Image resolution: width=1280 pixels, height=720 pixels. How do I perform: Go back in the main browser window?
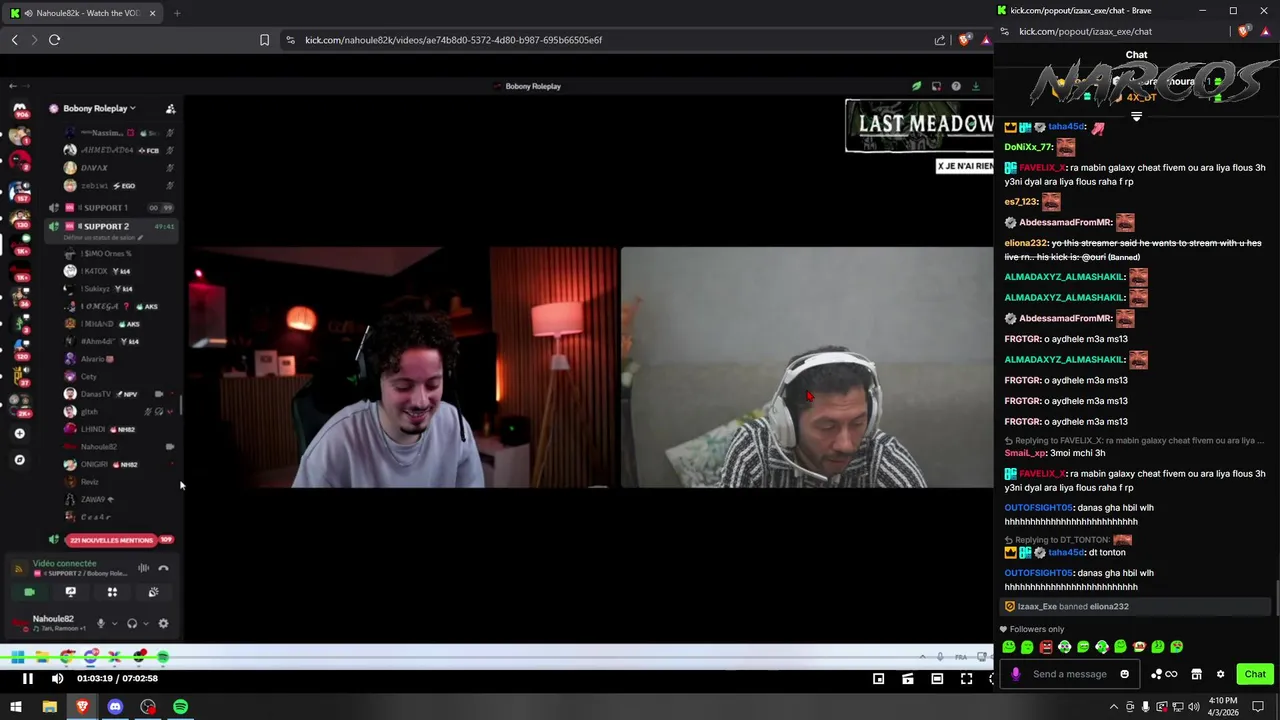[x=14, y=40]
